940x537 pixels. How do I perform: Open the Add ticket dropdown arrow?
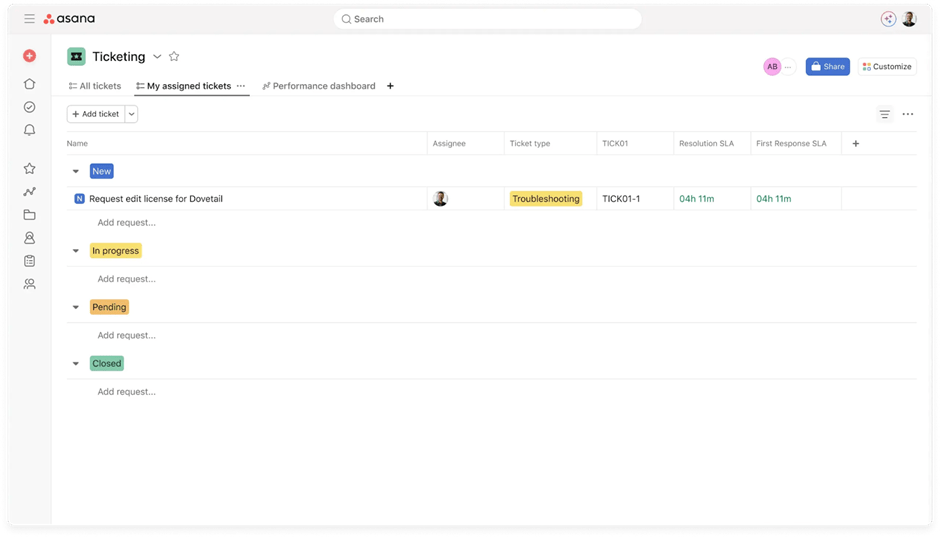tap(131, 114)
